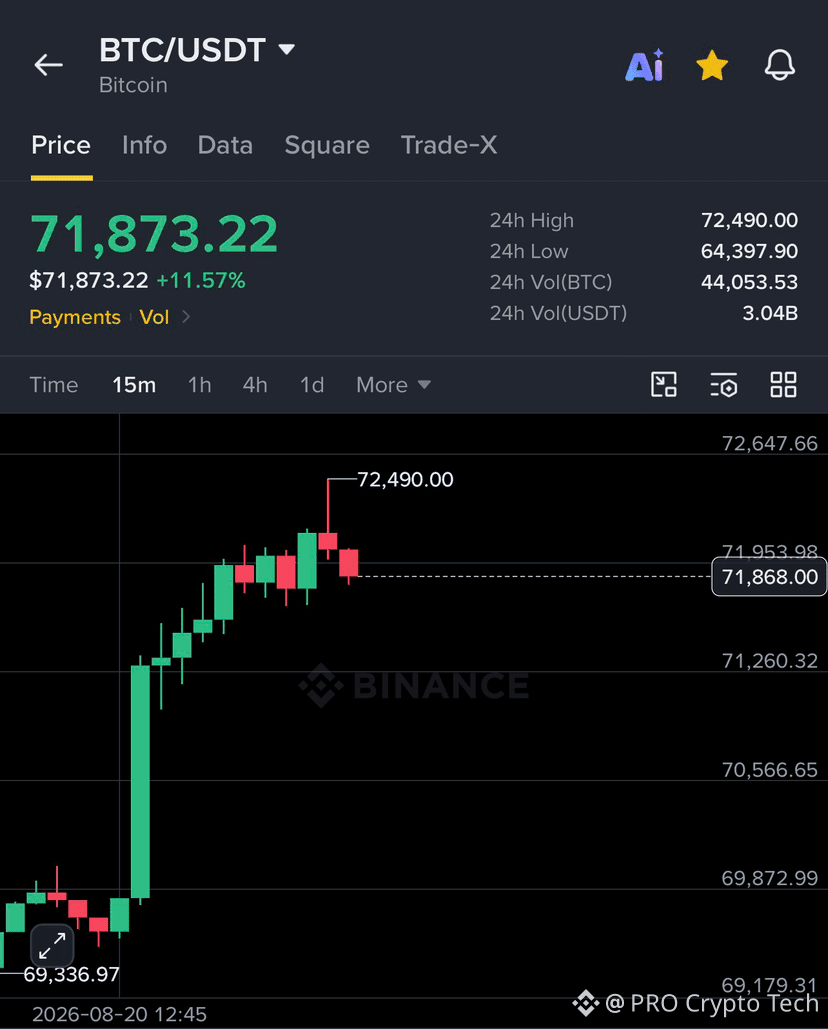Open the chart drawing tools icon
Viewport: 828px width, 1029px height.
664,385
